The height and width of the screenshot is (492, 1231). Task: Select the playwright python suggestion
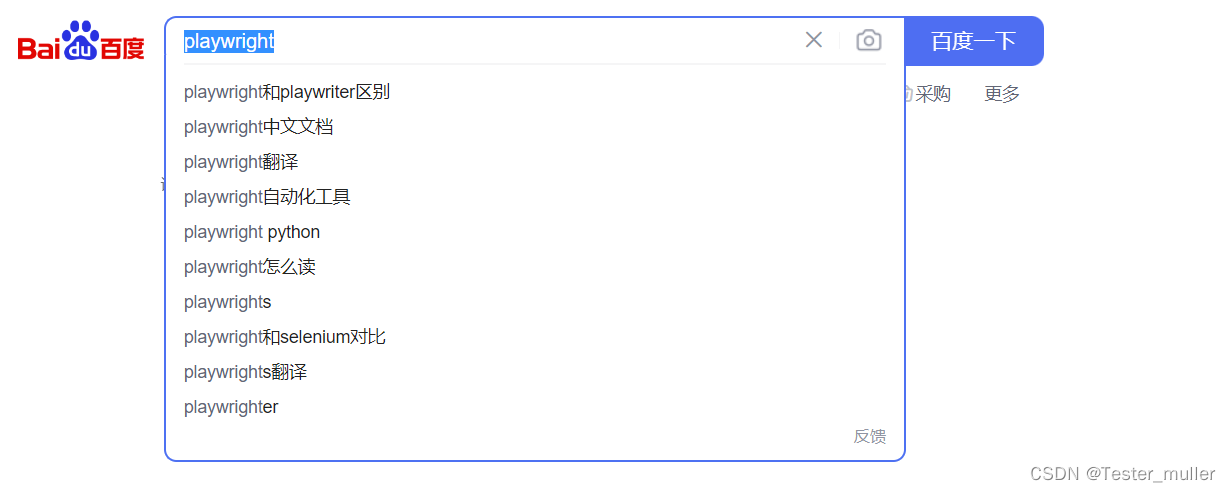click(252, 232)
